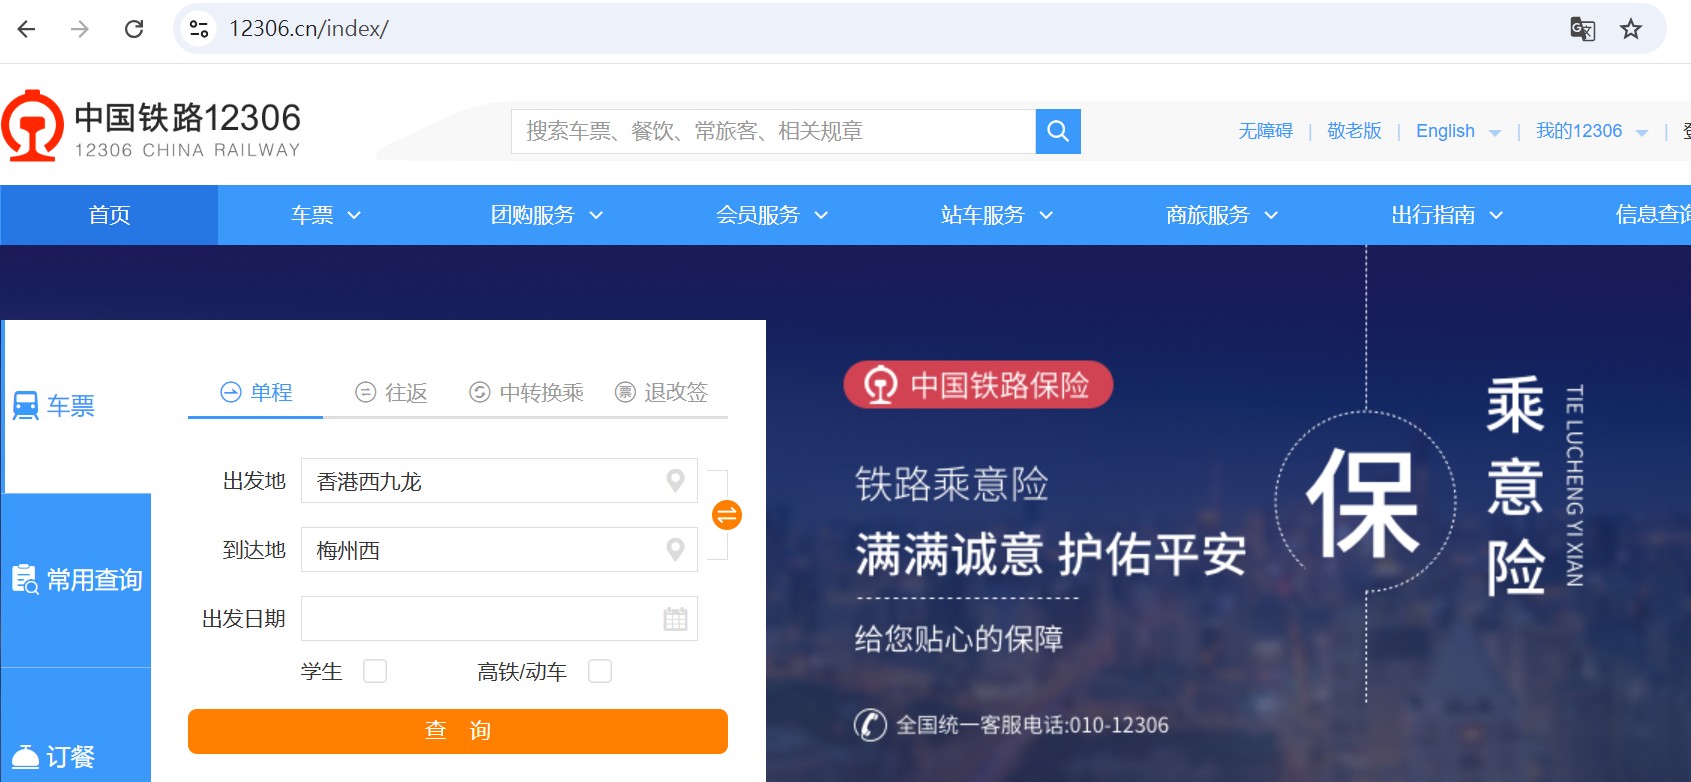
Task: Swap departure and arrival with orange icon
Action: (x=727, y=515)
